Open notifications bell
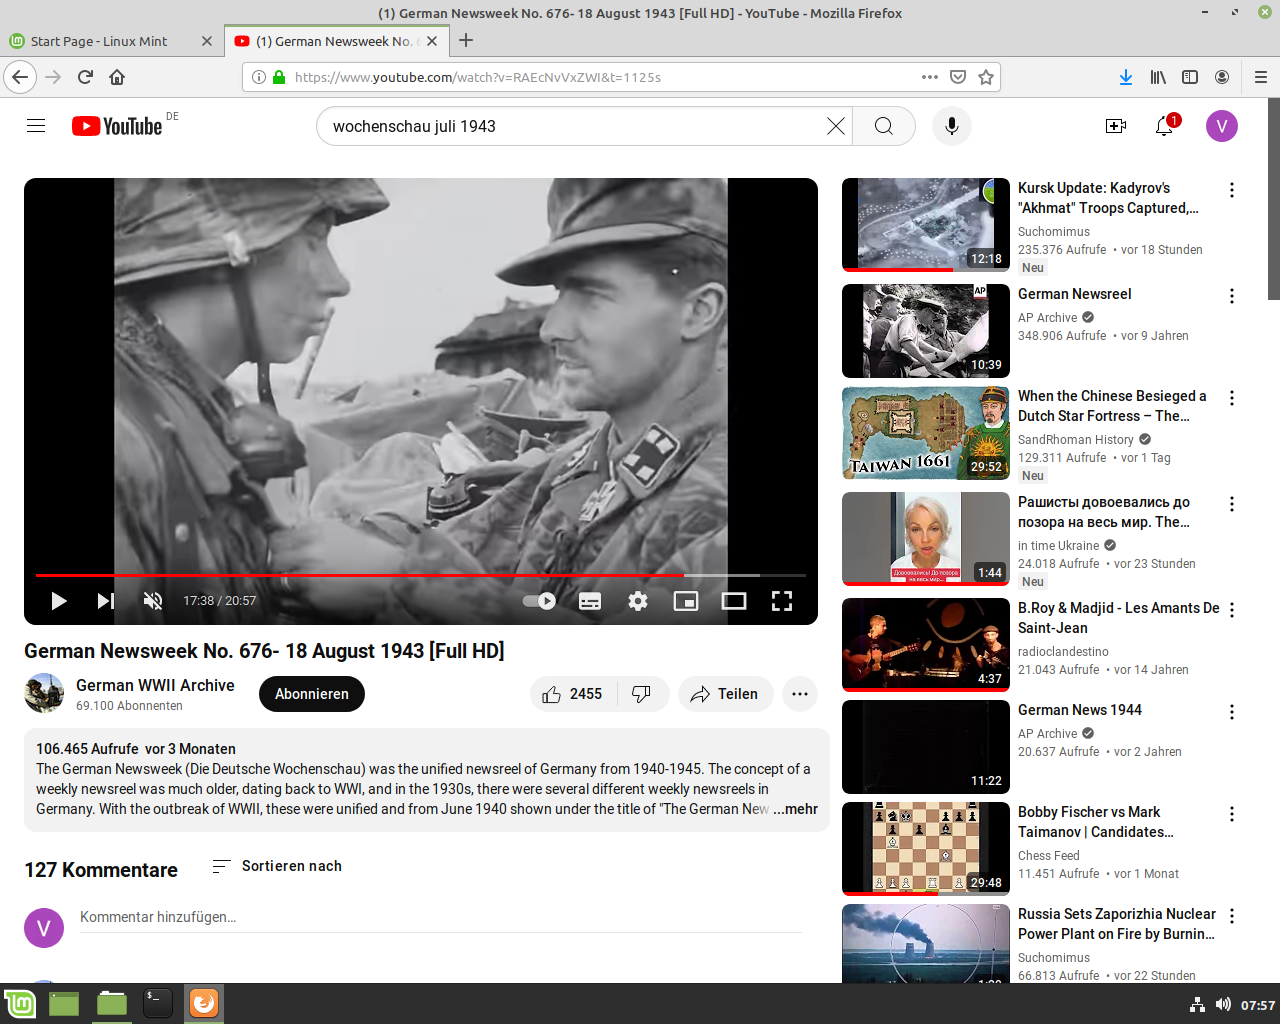The width and height of the screenshot is (1280, 1024). pos(1164,126)
